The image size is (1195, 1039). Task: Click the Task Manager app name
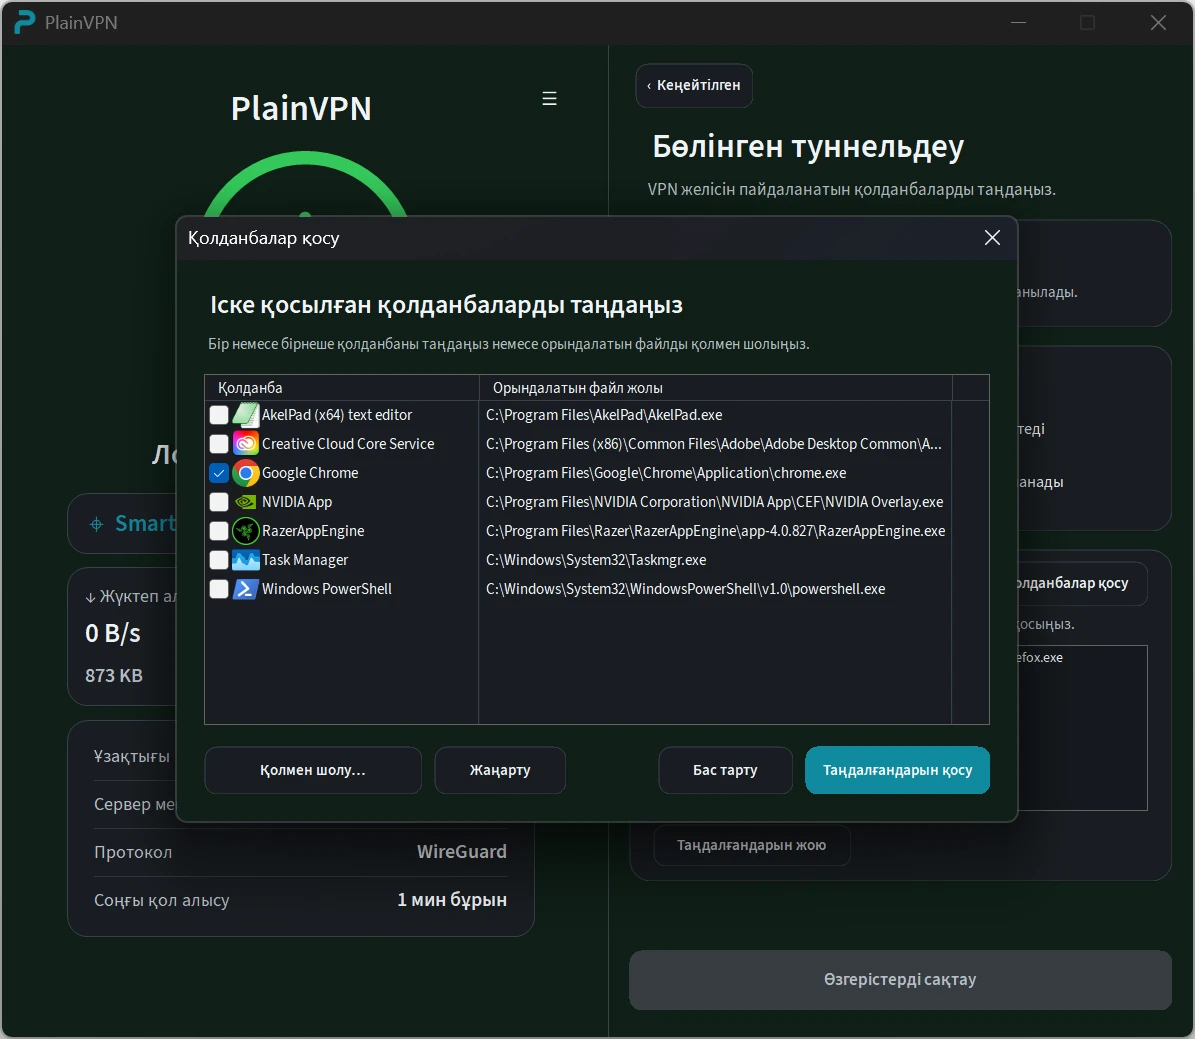[305, 560]
